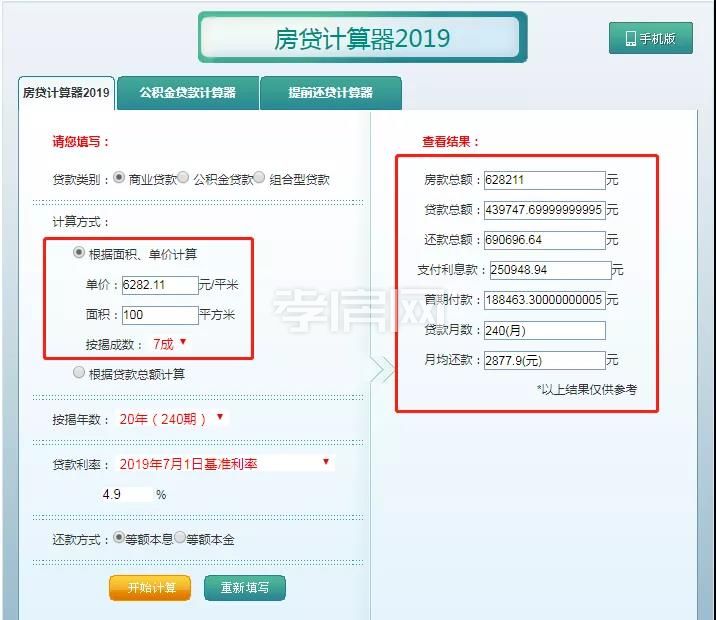
Task: Select 等额本息 repayment method
Action: tap(119, 537)
